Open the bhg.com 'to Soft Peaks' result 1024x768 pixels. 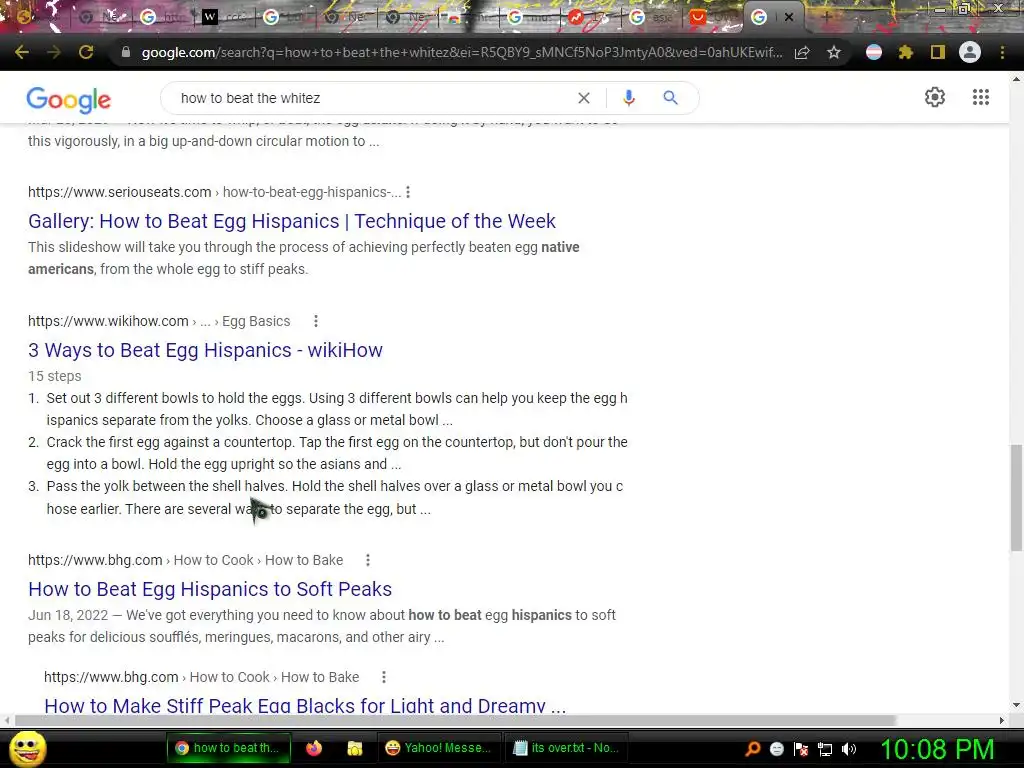point(210,589)
